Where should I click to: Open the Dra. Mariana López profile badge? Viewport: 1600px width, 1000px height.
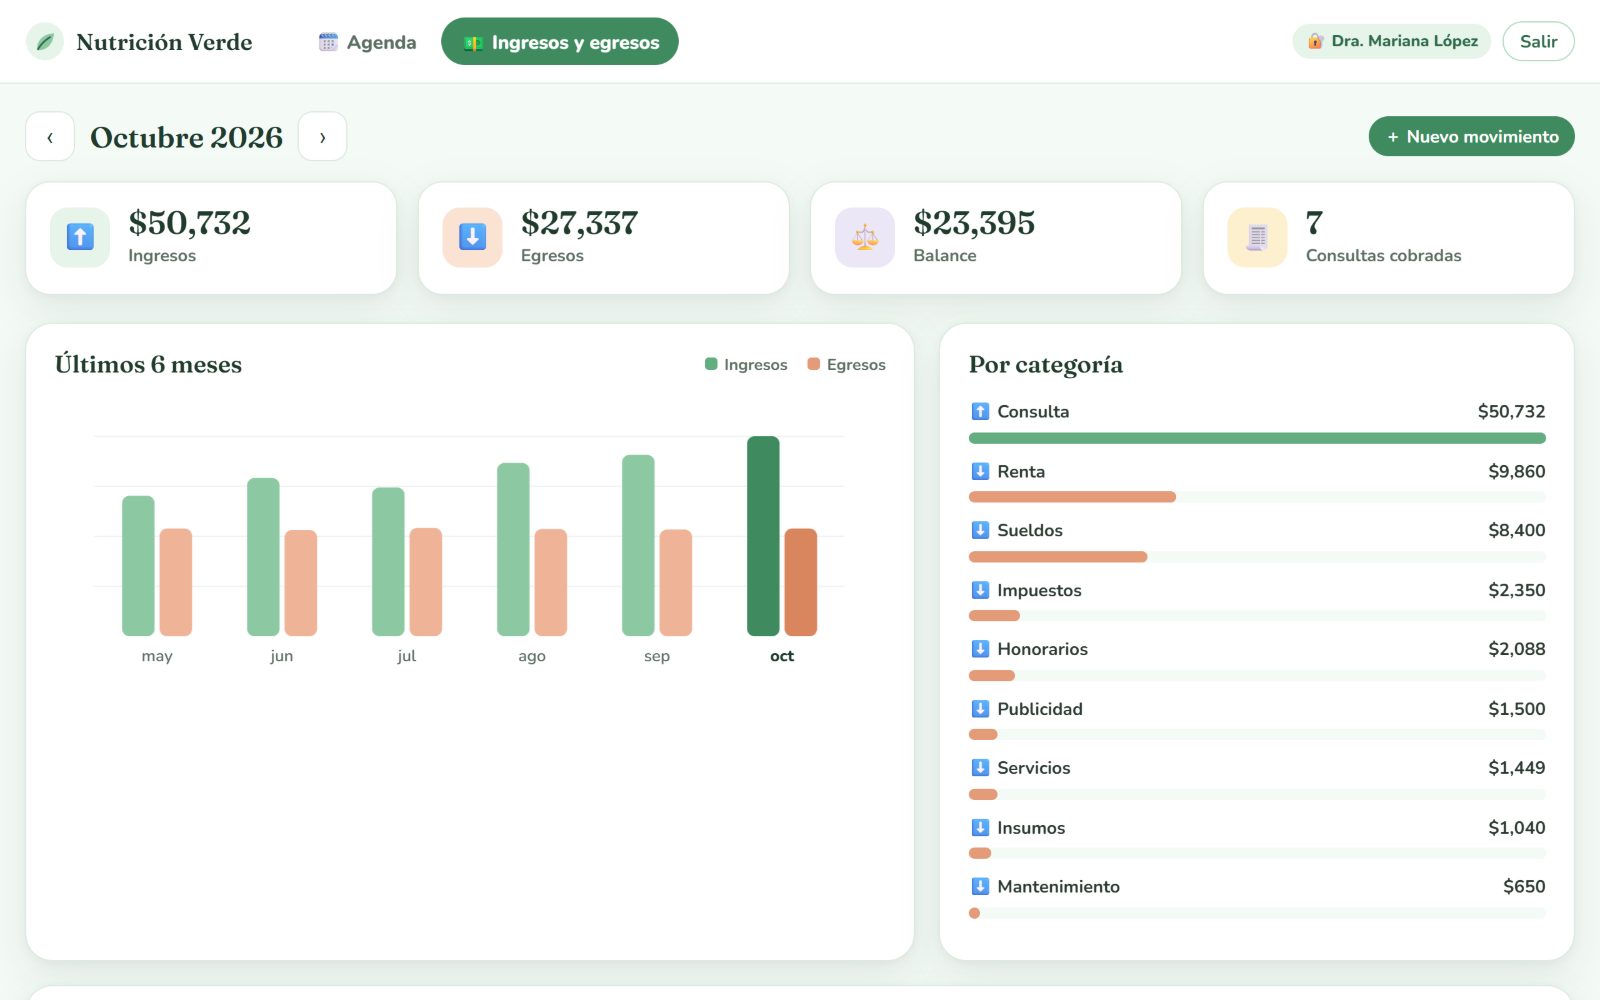1391,41
